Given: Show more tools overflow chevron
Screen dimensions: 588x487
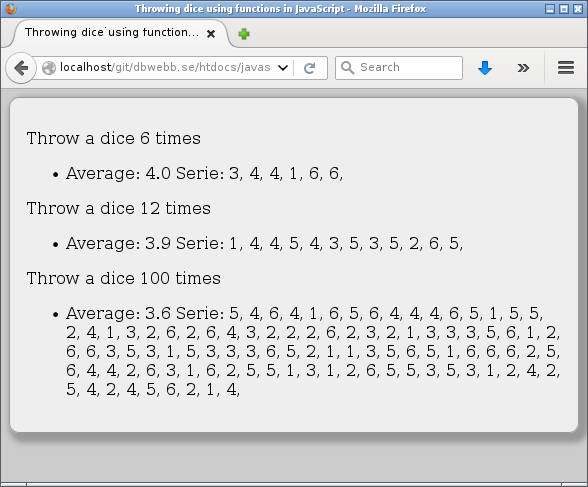Looking at the screenshot, I should (523, 68).
